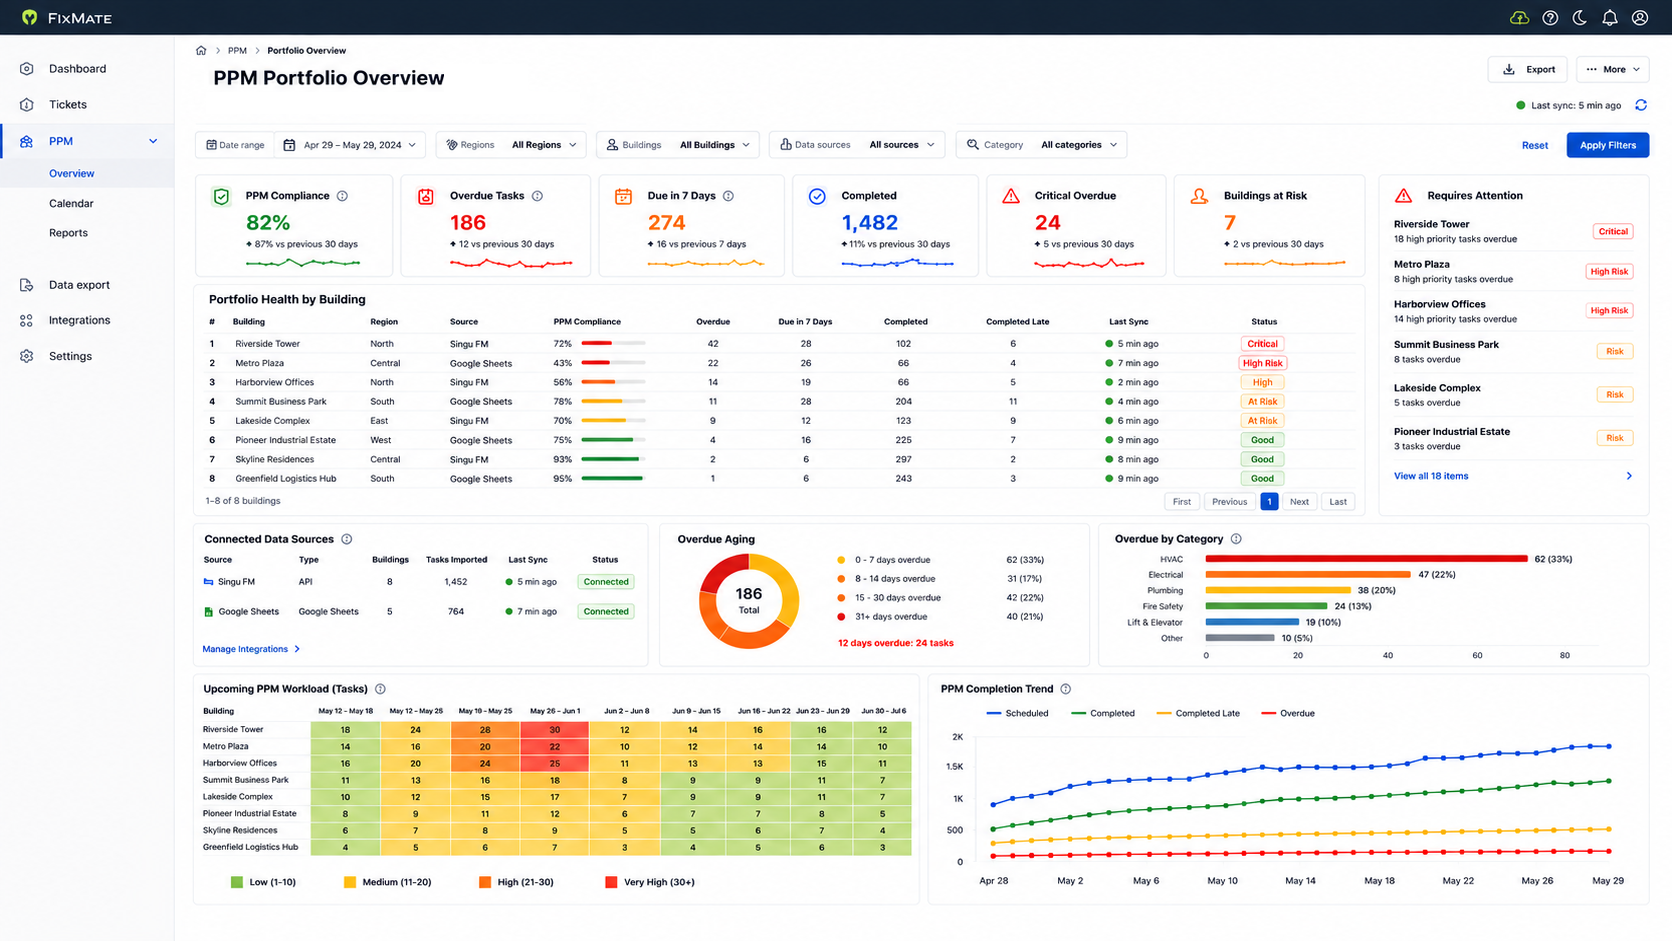The height and width of the screenshot is (941, 1672).
Task: Click Apply Filters button
Action: [x=1608, y=145]
